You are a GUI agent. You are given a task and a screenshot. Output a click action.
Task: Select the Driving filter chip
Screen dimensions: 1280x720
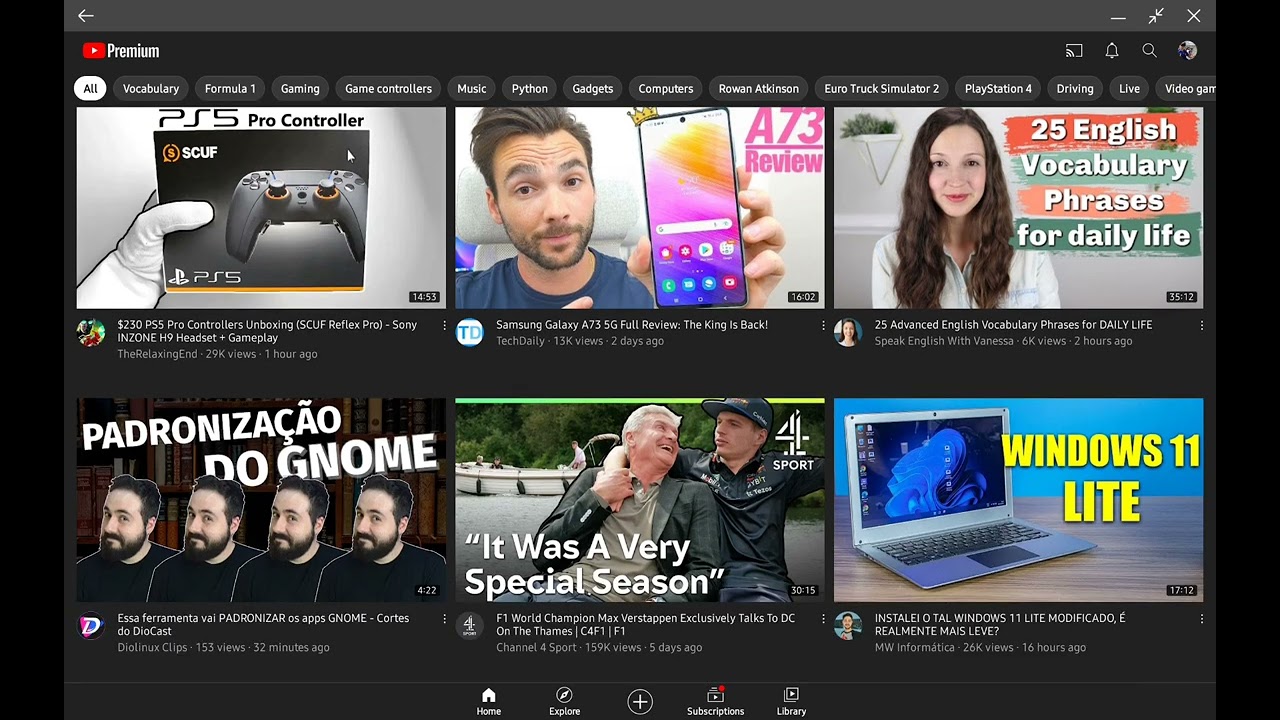coord(1075,88)
